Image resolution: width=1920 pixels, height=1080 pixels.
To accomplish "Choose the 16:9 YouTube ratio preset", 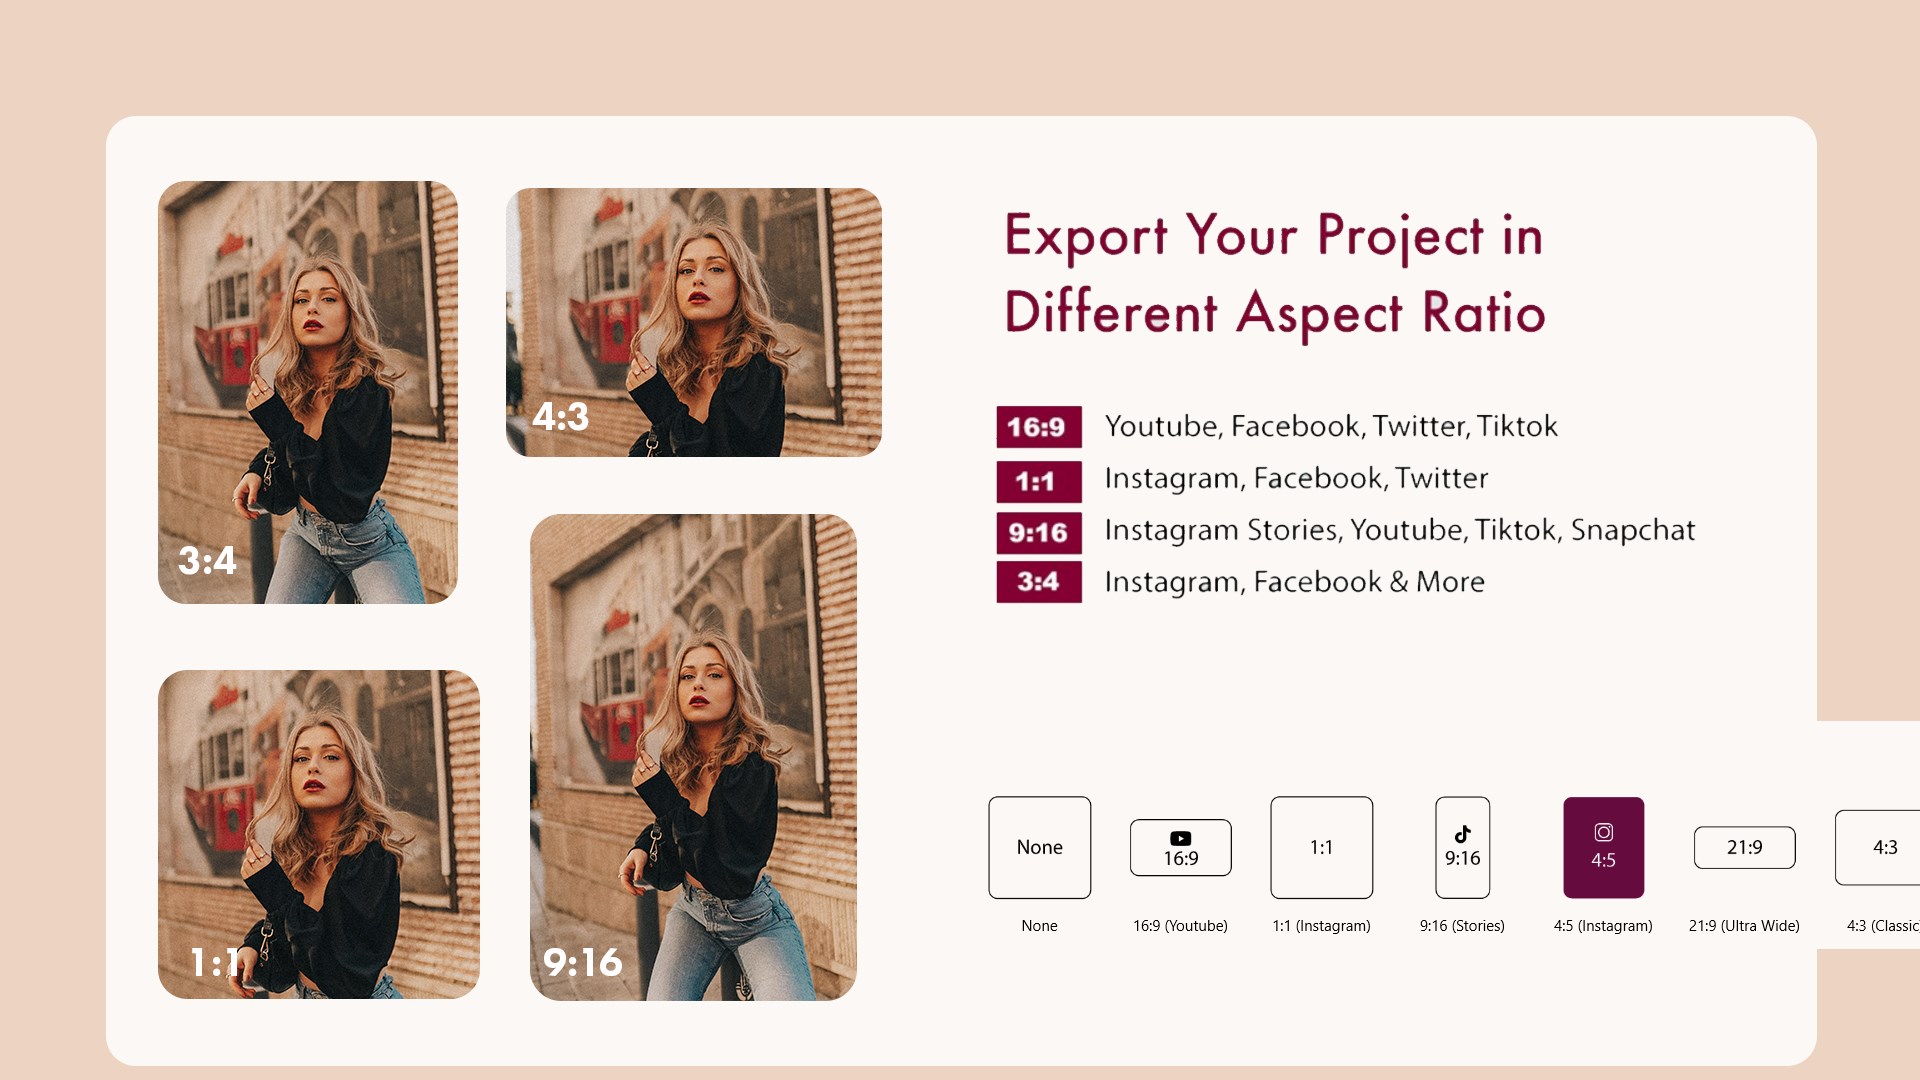I will pos(1180,848).
